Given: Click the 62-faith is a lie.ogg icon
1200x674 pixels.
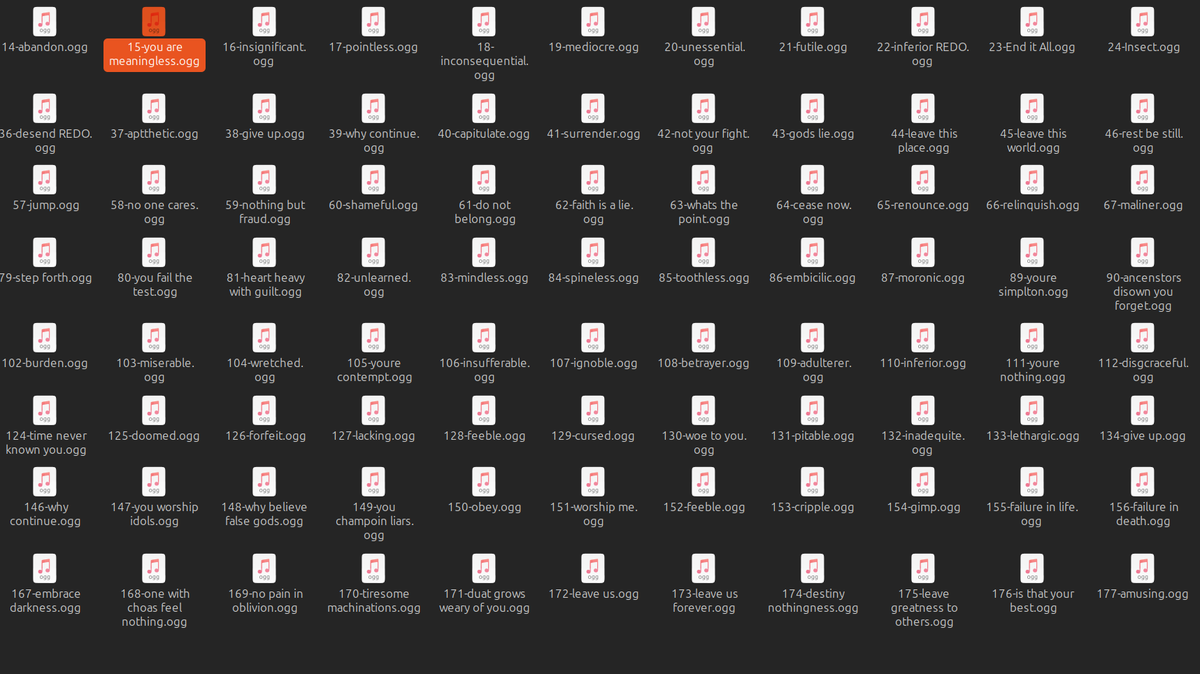Looking at the screenshot, I should pyautogui.click(x=593, y=179).
